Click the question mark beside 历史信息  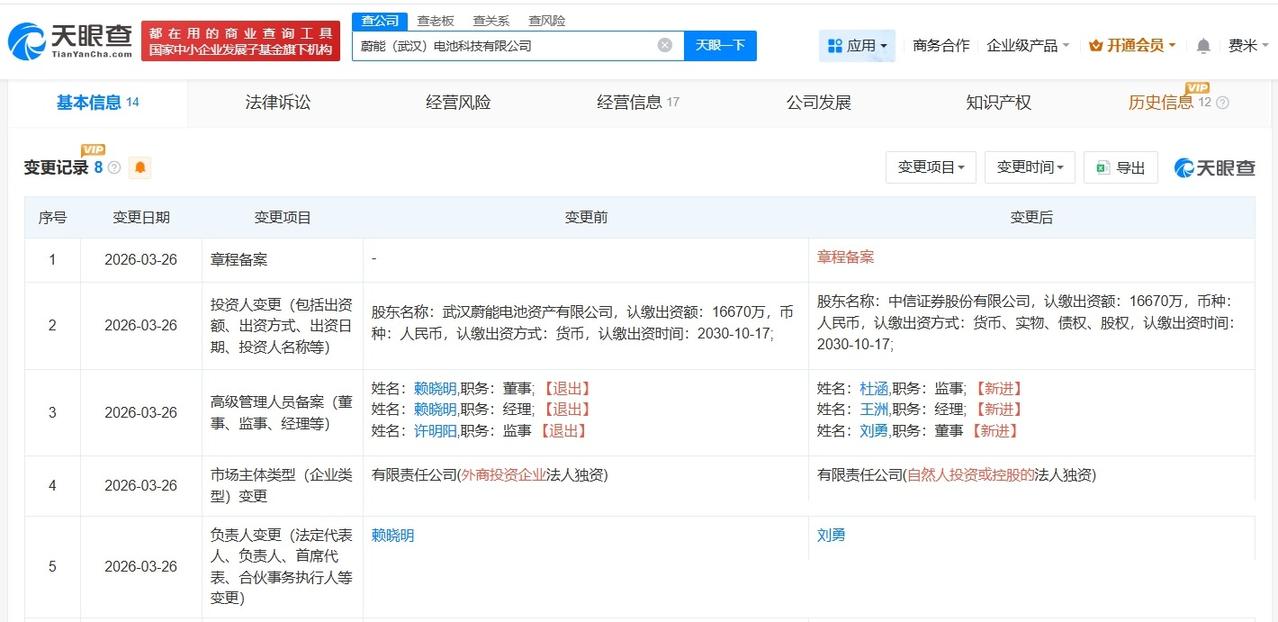[x=1221, y=102]
